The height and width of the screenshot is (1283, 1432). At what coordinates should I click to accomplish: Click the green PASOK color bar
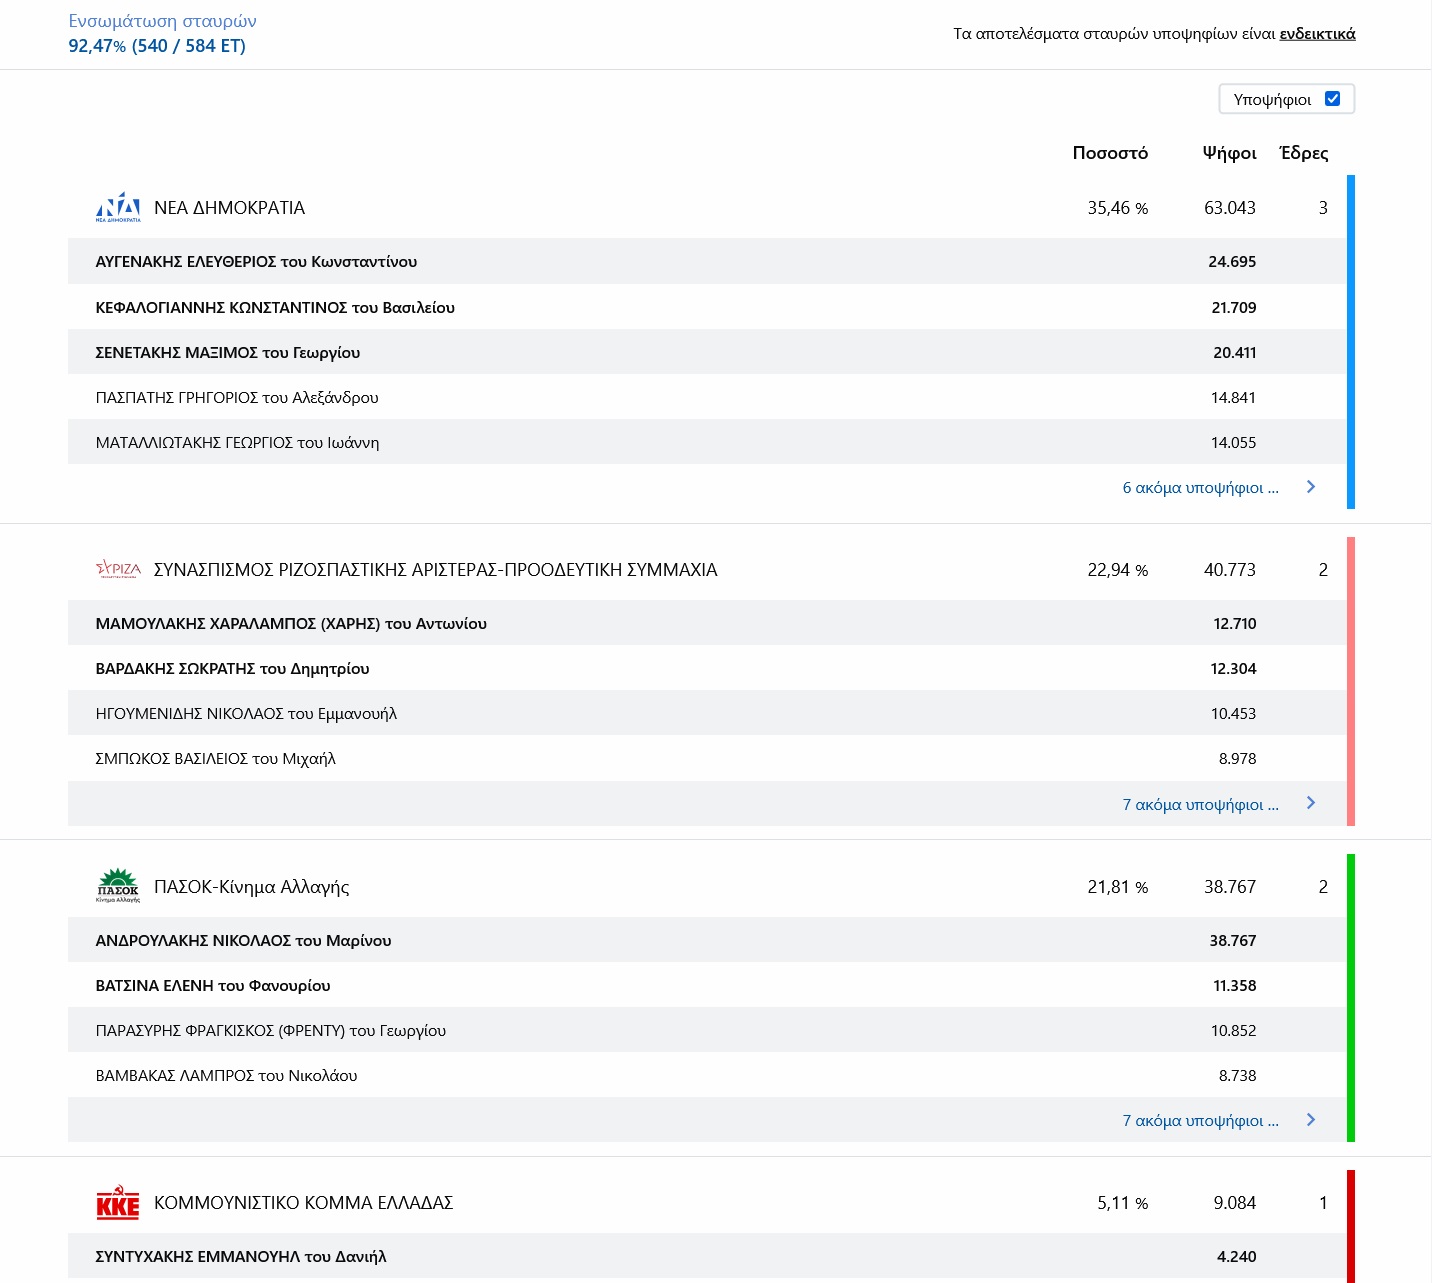click(x=1351, y=997)
